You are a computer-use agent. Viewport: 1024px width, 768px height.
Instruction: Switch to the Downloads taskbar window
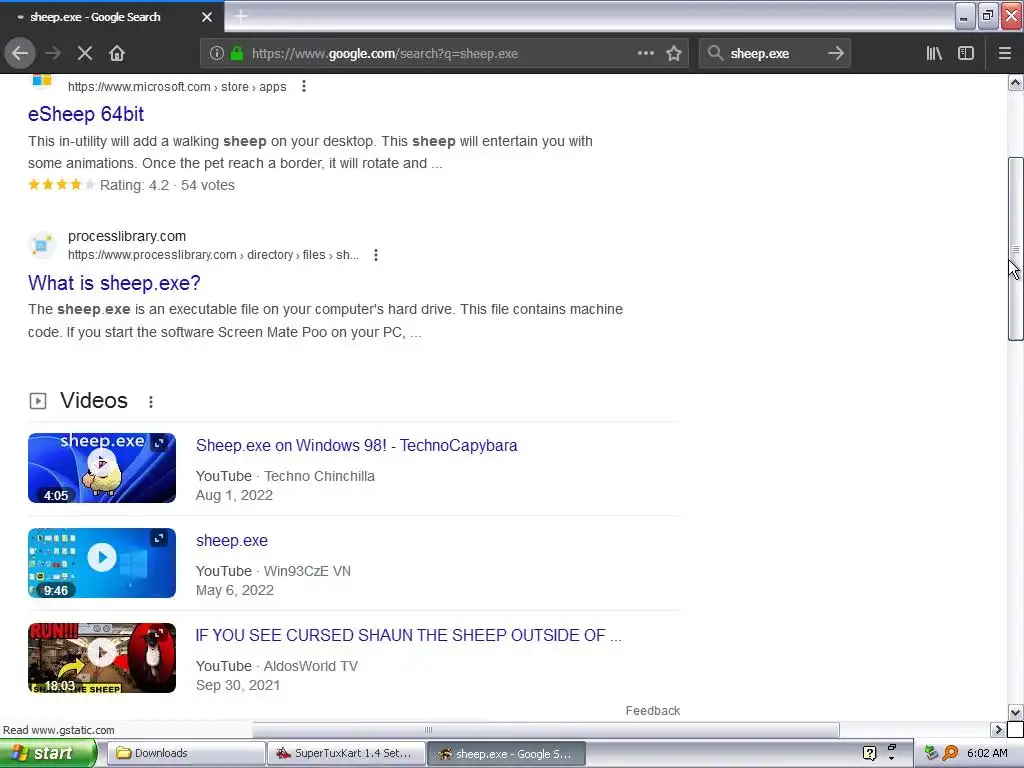click(186, 754)
